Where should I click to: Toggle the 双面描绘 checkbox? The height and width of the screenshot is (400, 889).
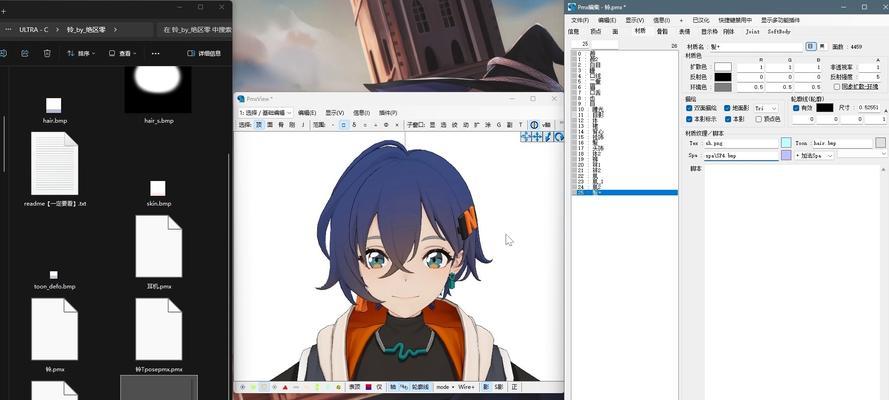tap(689, 108)
